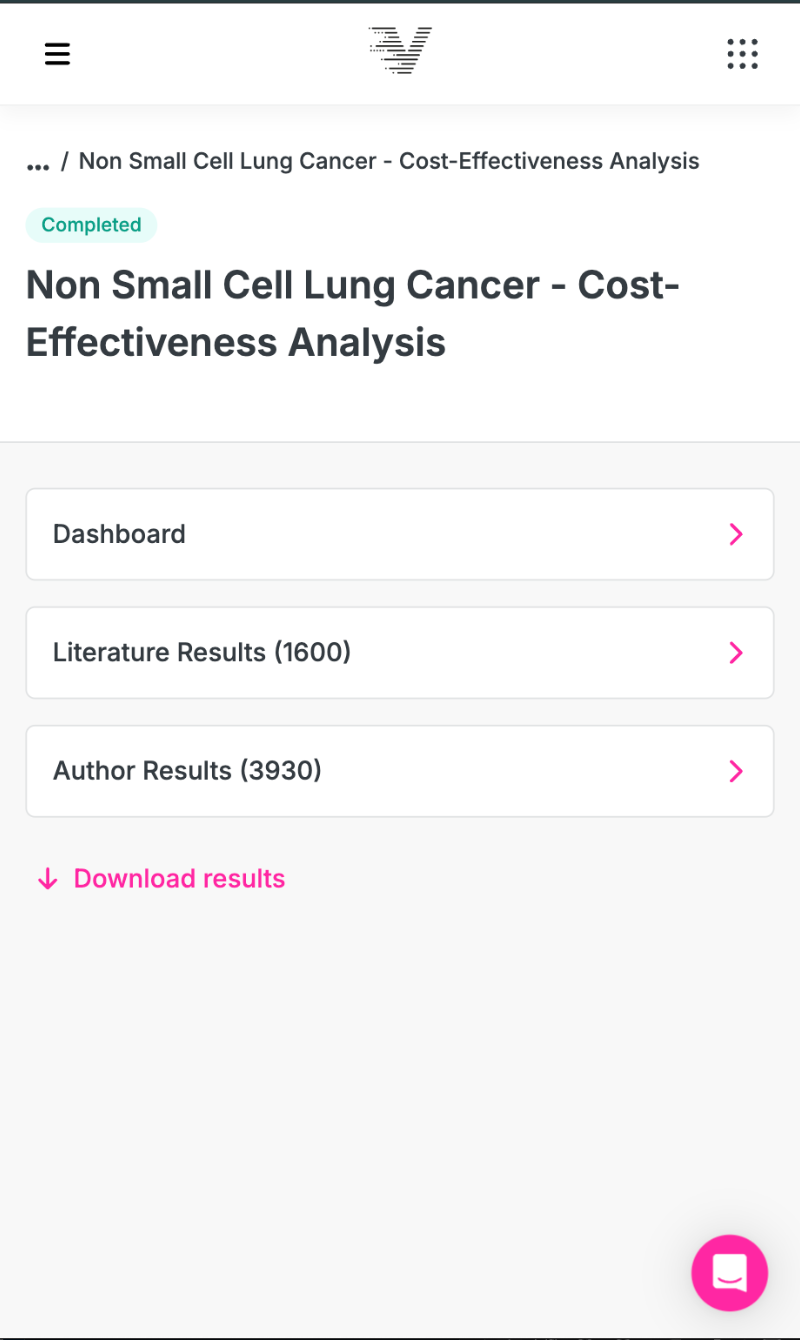Click the breadcrumb slash separator

(65, 161)
